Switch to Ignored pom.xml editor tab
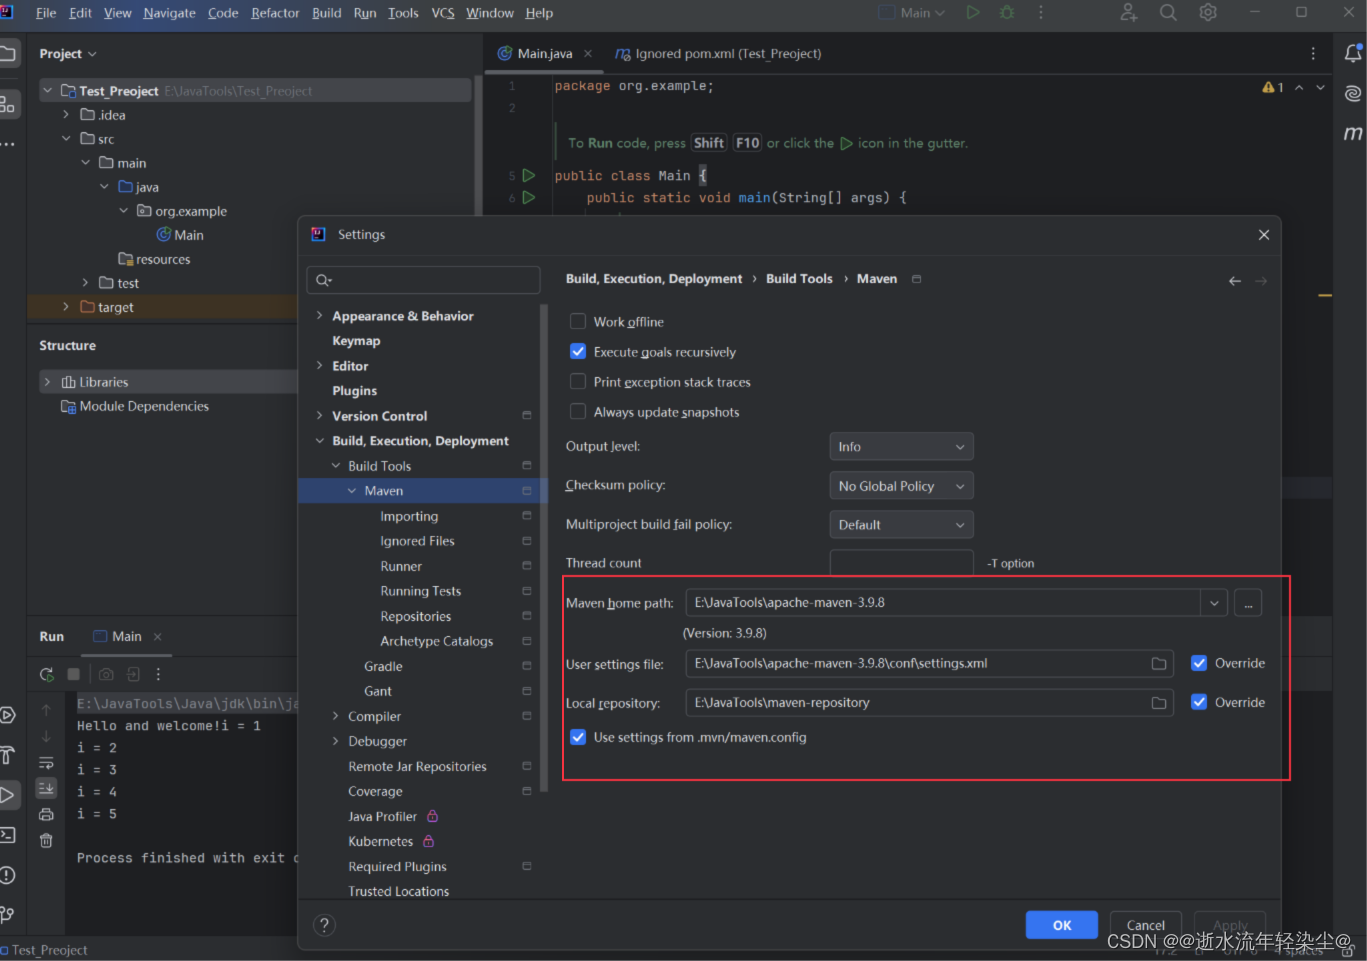 tap(719, 54)
